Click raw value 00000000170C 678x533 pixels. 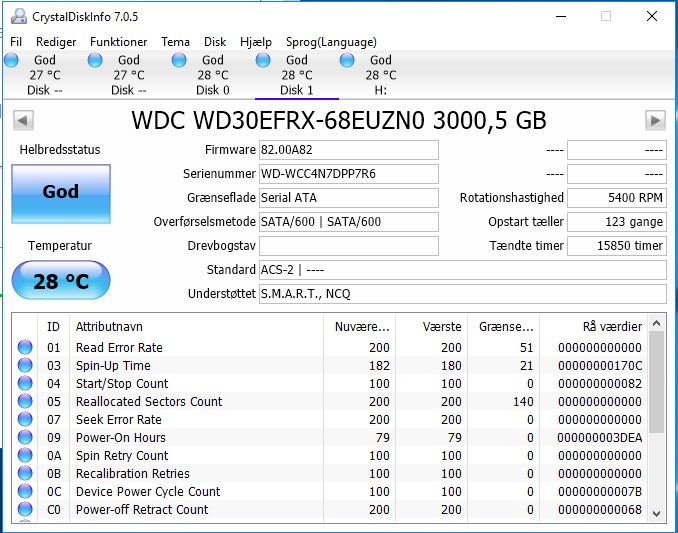600,366
